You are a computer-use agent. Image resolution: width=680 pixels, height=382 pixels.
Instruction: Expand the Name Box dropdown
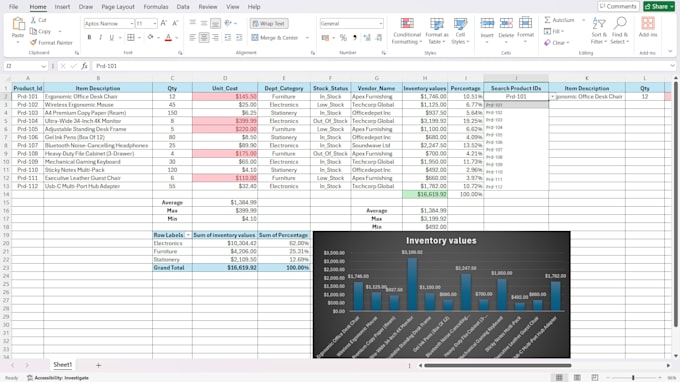click(43, 66)
